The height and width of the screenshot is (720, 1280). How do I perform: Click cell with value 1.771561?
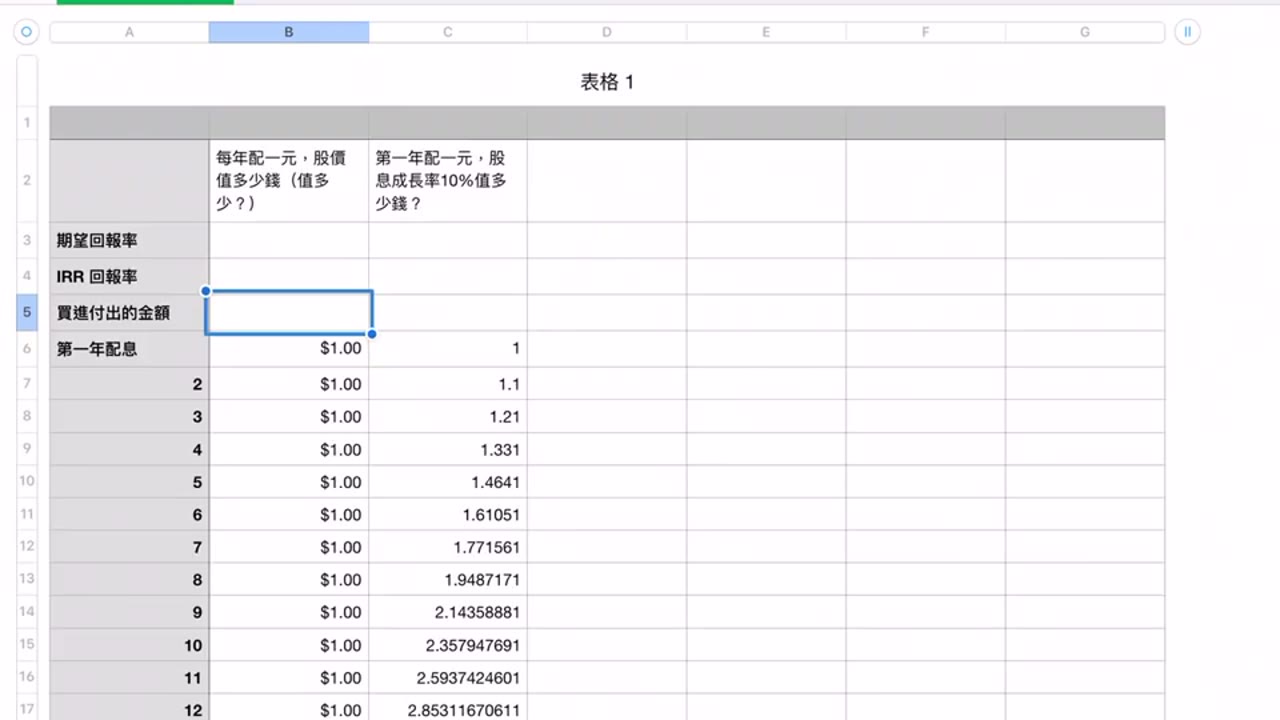(x=448, y=547)
